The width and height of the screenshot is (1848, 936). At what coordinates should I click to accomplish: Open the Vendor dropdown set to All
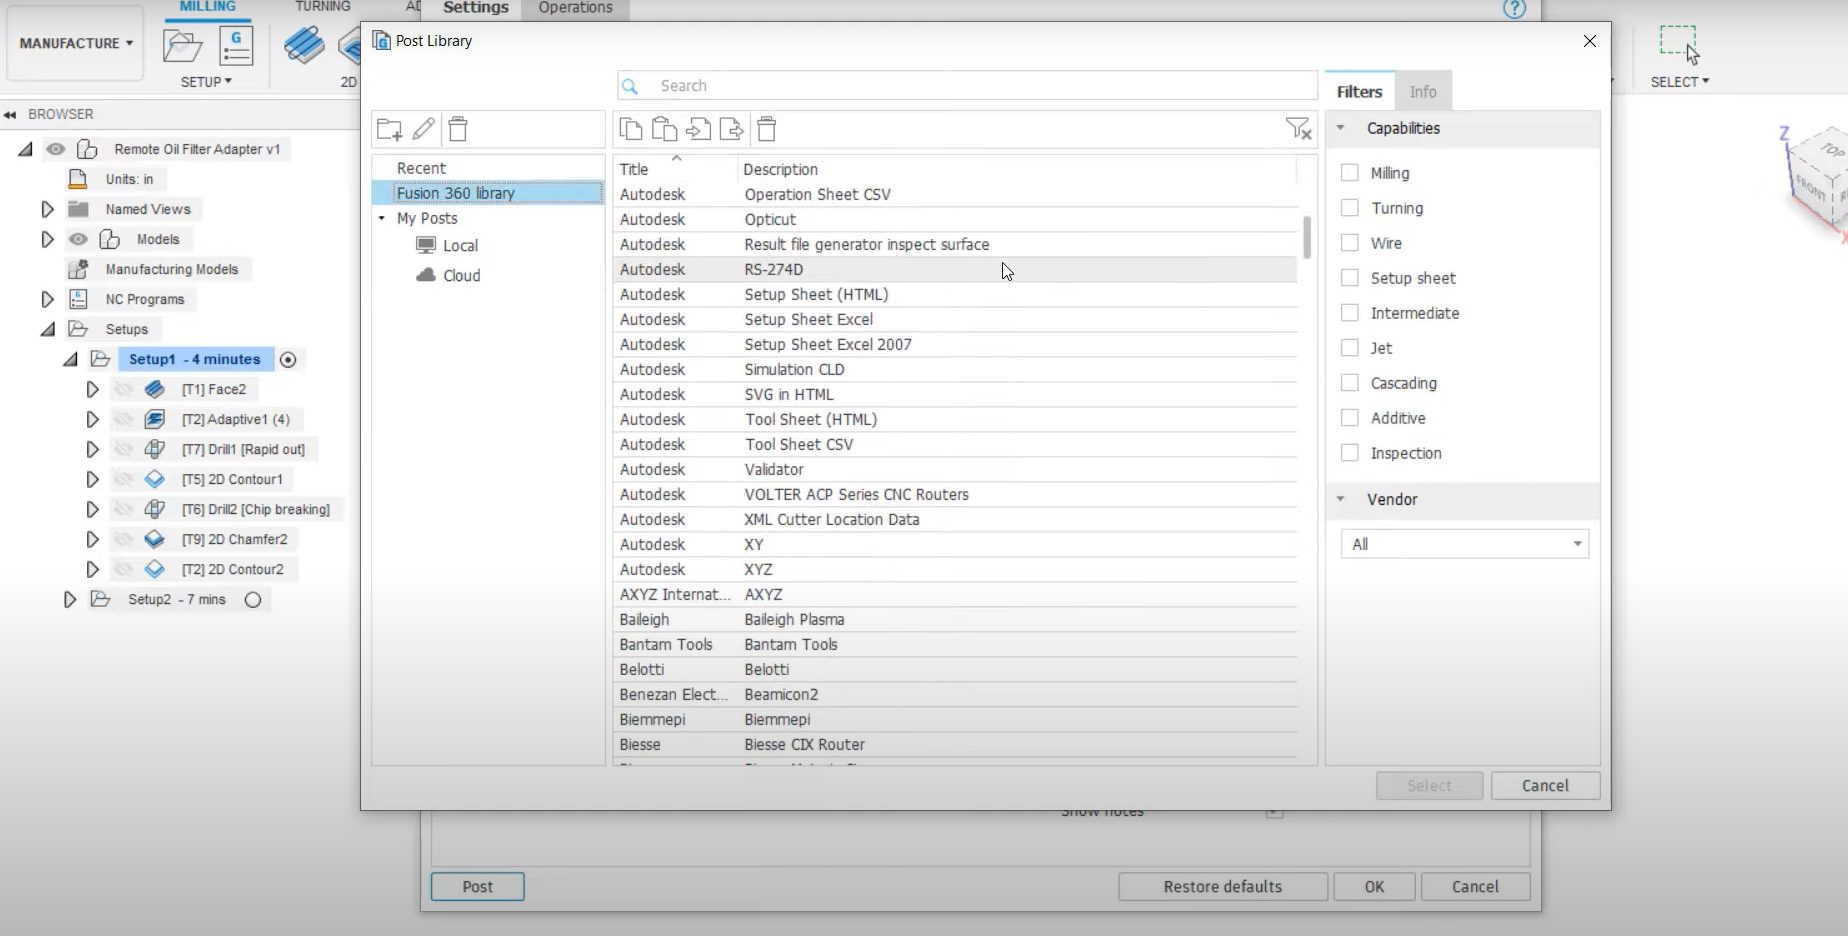pyautogui.click(x=1464, y=544)
